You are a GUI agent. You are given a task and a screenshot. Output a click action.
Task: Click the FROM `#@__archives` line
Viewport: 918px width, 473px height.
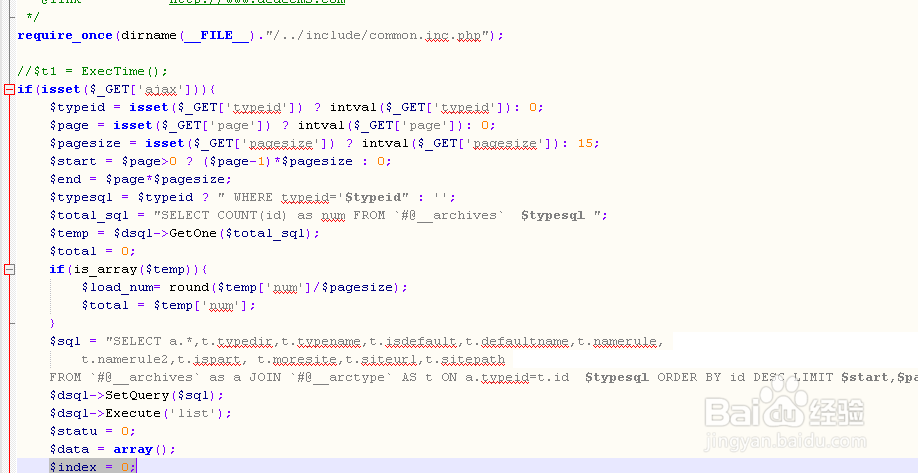coord(484,378)
